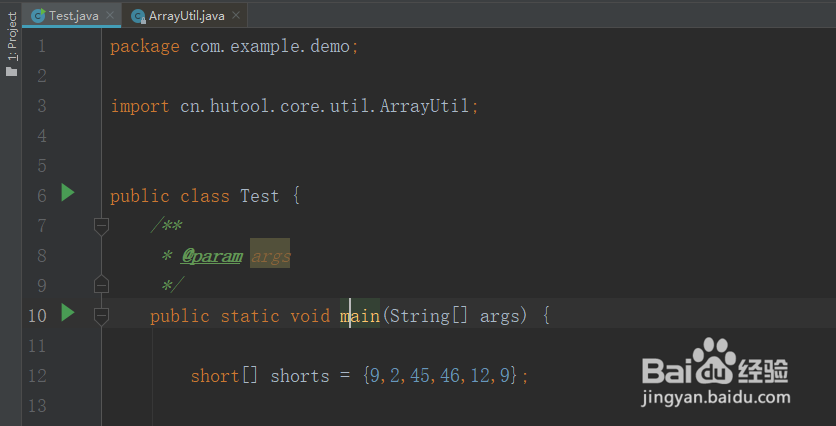
Task: Run main method from gutter icon
Action: tap(68, 314)
